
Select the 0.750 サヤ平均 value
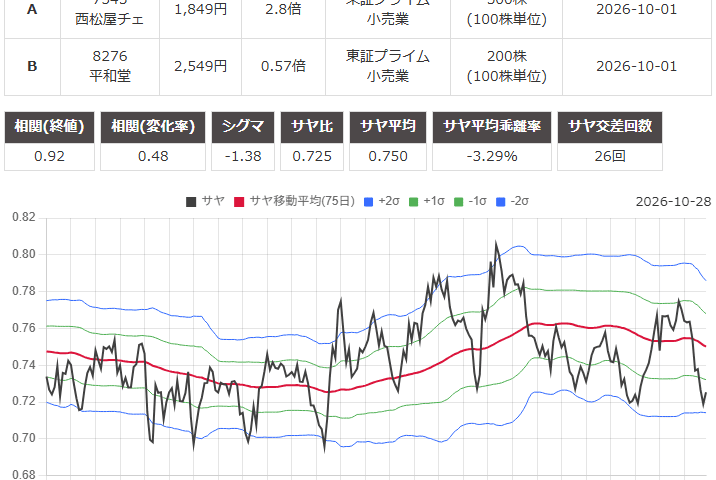click(388, 156)
